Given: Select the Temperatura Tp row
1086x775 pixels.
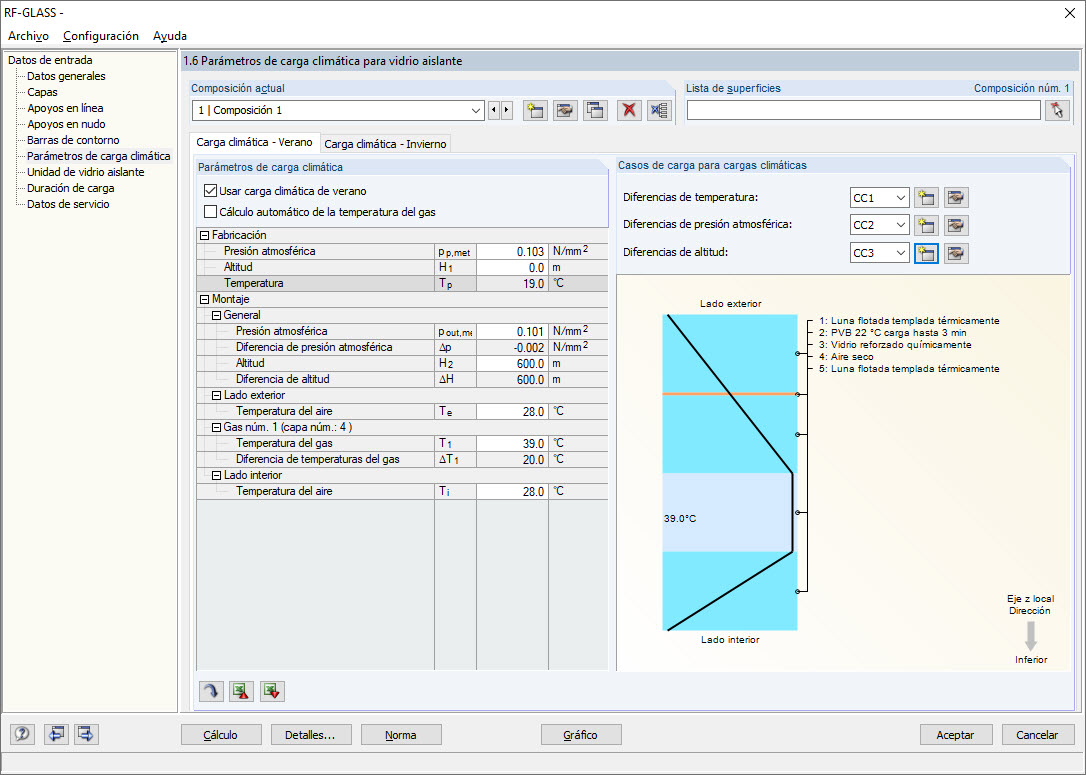Looking at the screenshot, I should (x=402, y=283).
